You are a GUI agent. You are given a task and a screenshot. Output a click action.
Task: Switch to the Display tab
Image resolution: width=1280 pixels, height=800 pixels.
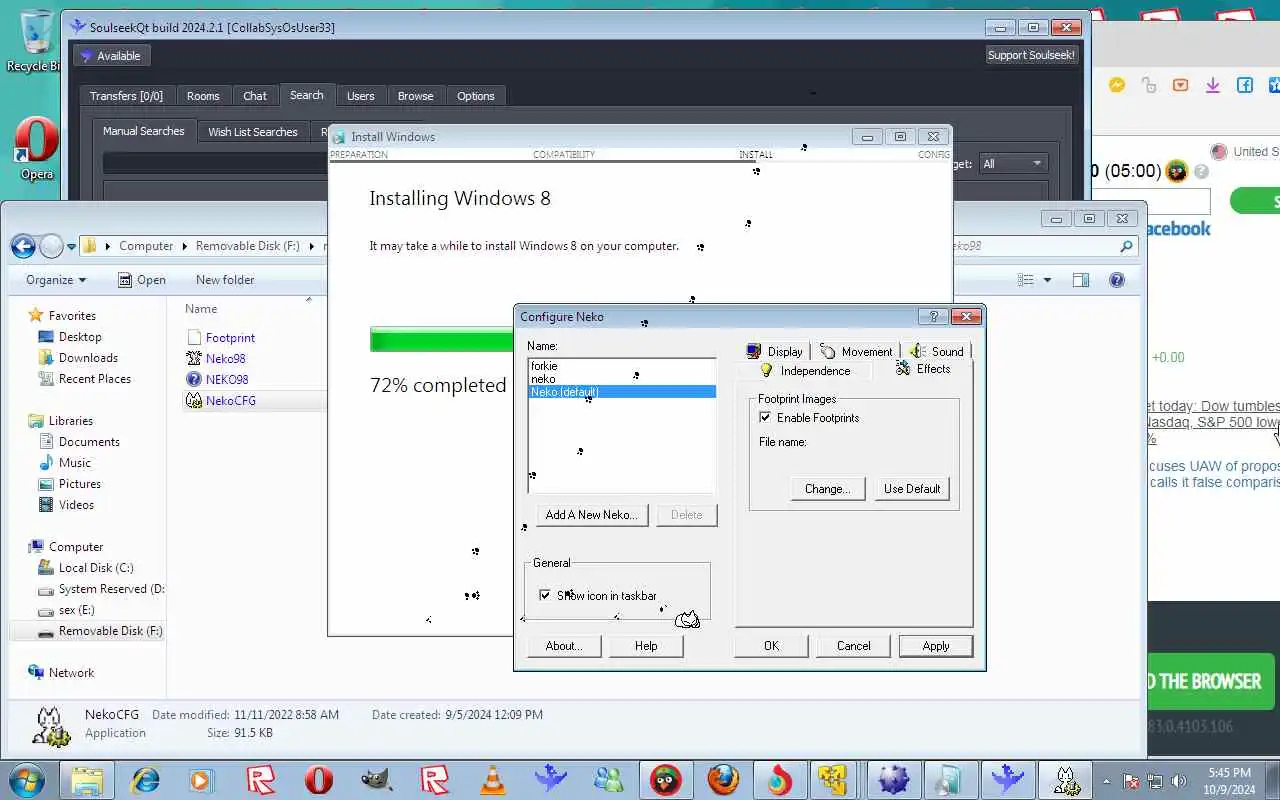click(774, 351)
